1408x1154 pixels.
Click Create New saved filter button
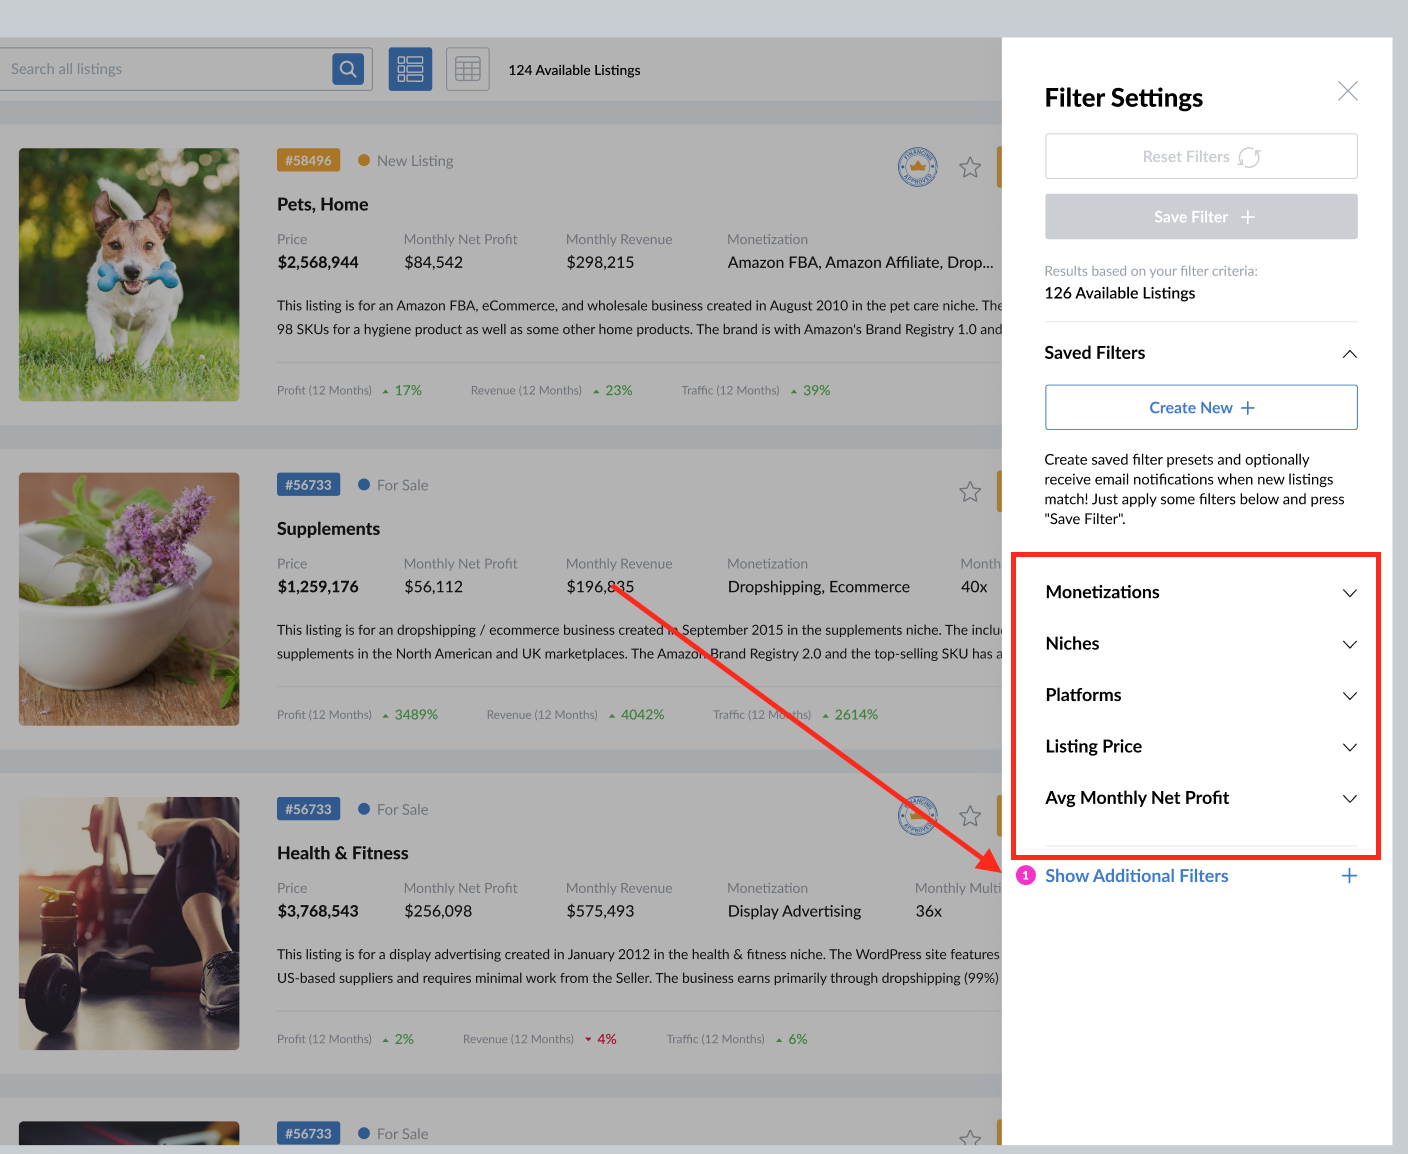(x=1200, y=408)
